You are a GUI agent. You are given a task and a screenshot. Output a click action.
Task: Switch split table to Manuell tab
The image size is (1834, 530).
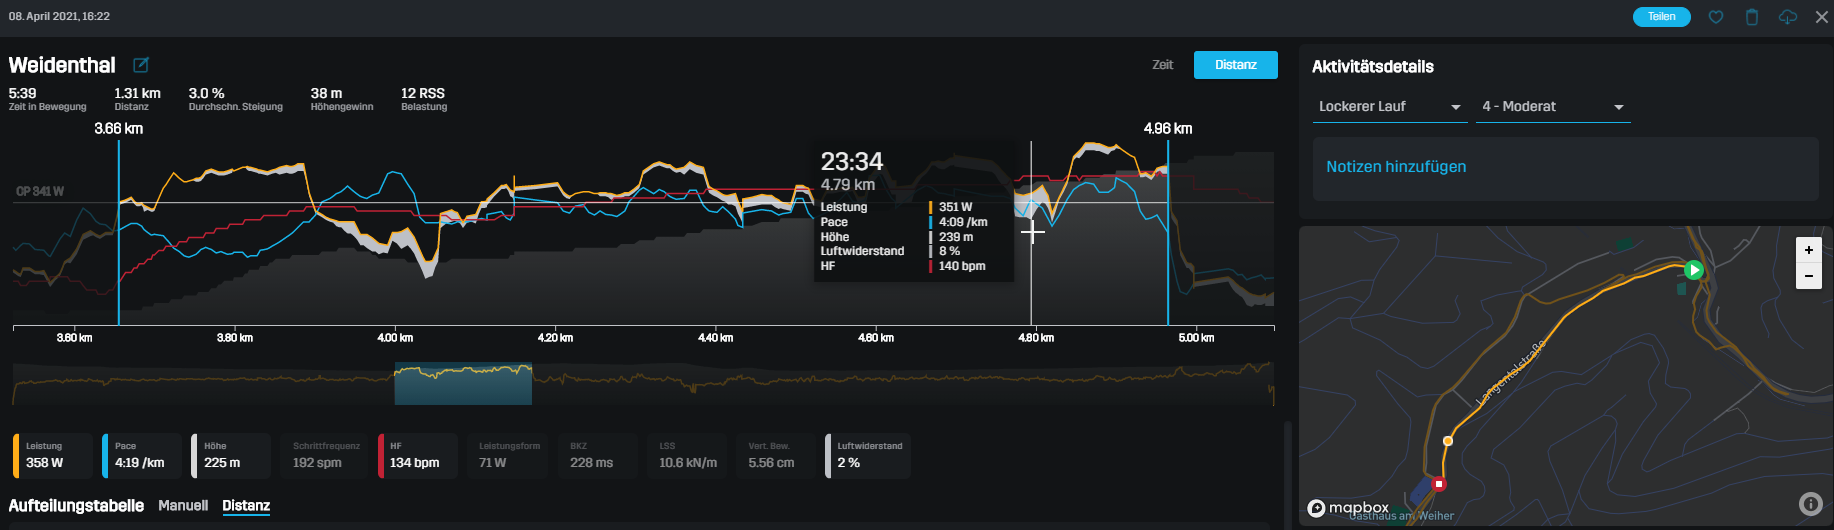click(x=183, y=506)
